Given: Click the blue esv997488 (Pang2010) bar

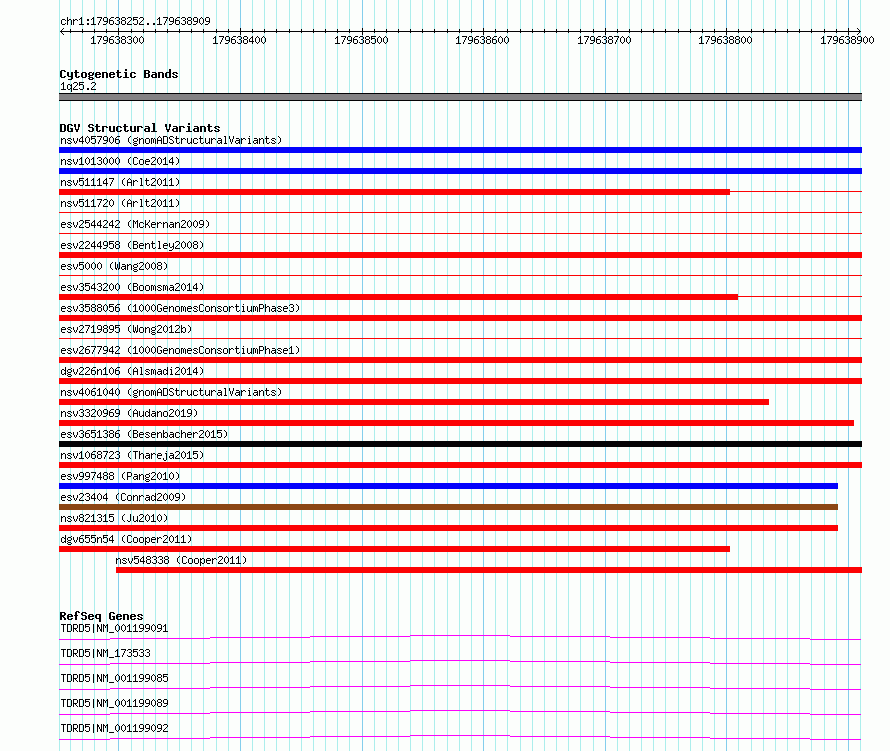Looking at the screenshot, I should point(448,486).
